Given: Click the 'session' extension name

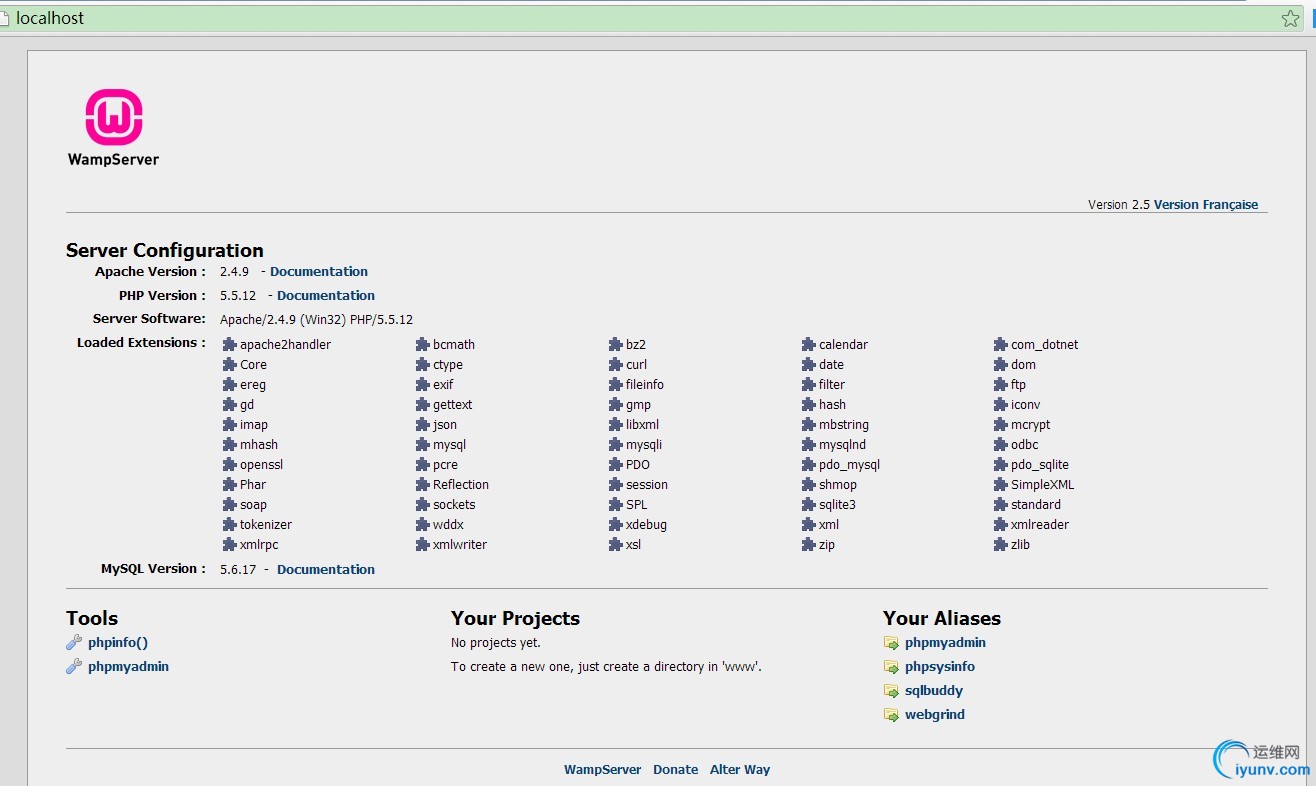Looking at the screenshot, I should pos(647,485).
